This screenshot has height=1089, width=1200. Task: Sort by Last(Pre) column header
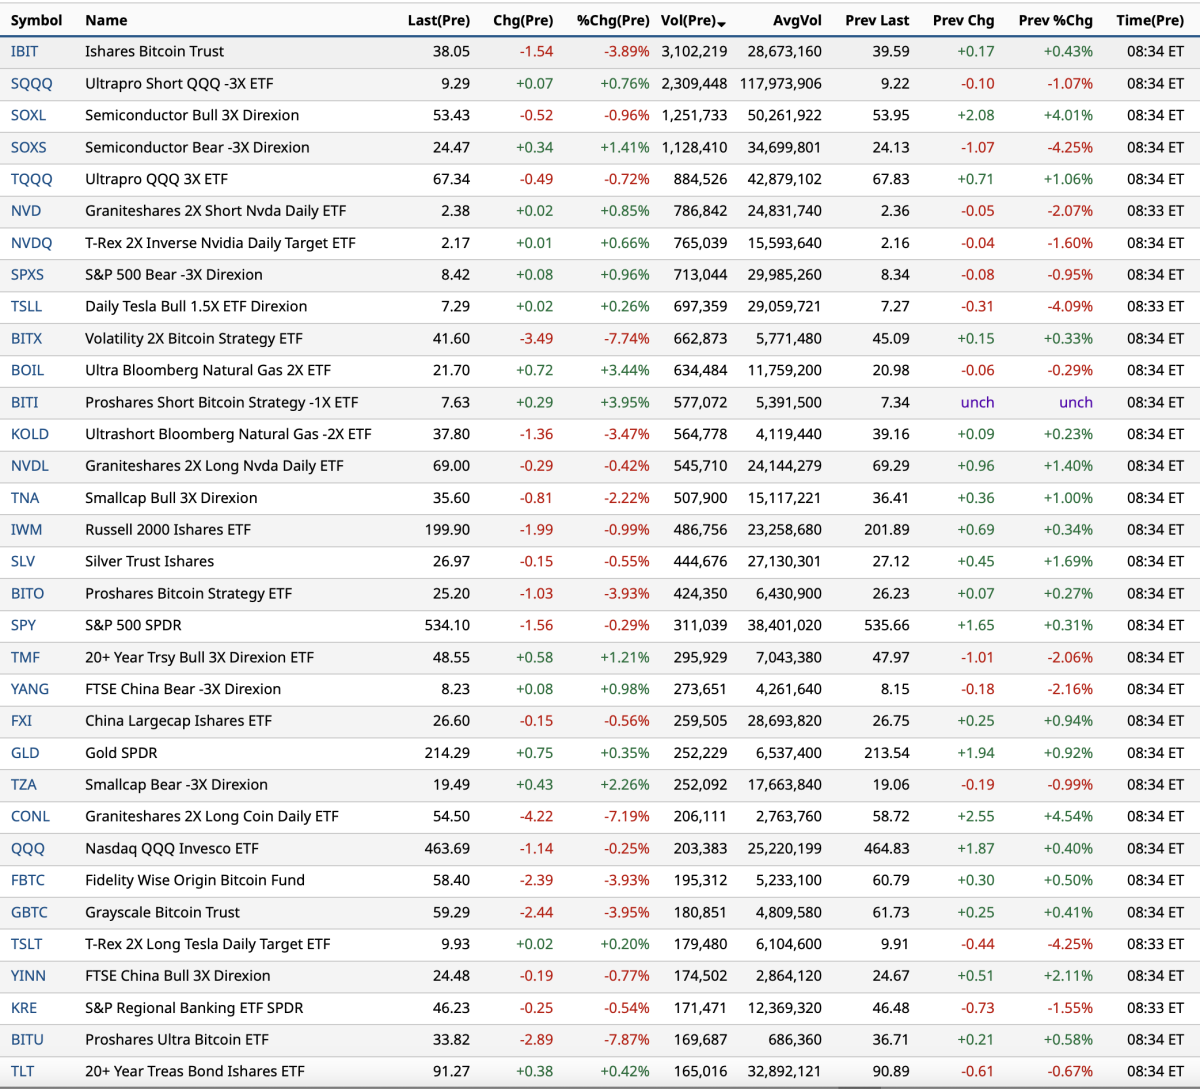click(x=438, y=20)
